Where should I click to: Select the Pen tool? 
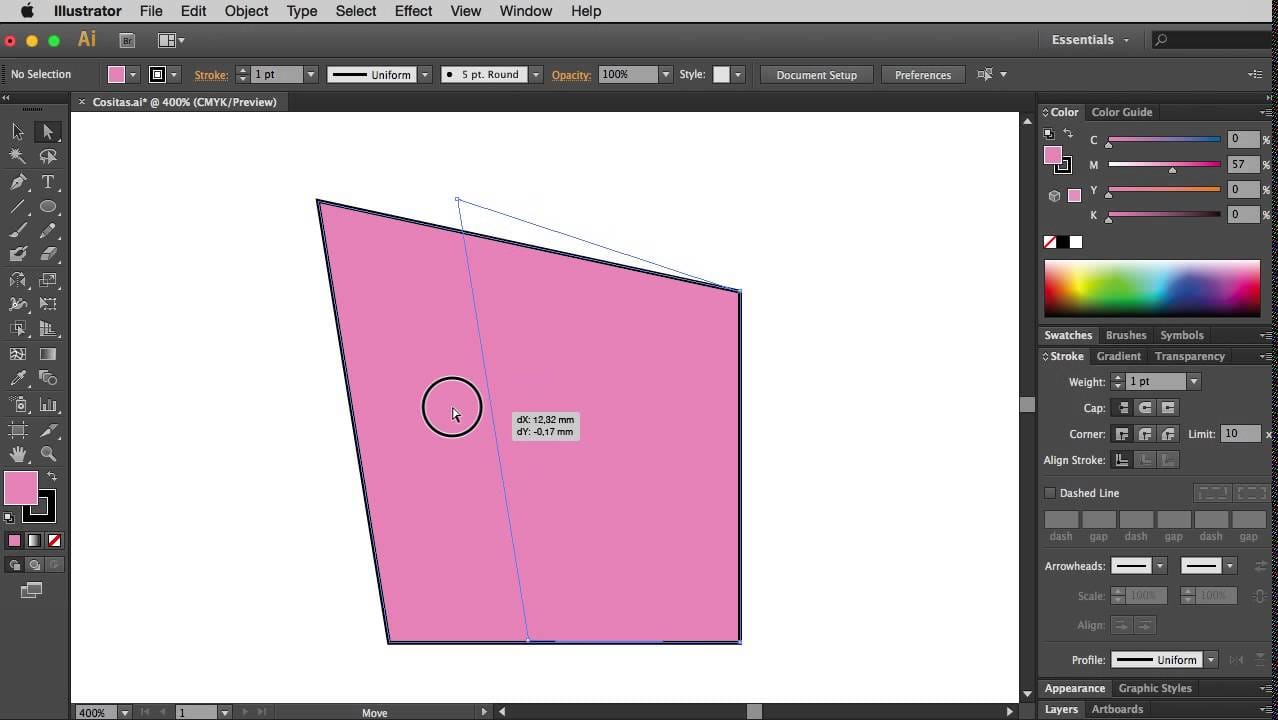click(18, 182)
